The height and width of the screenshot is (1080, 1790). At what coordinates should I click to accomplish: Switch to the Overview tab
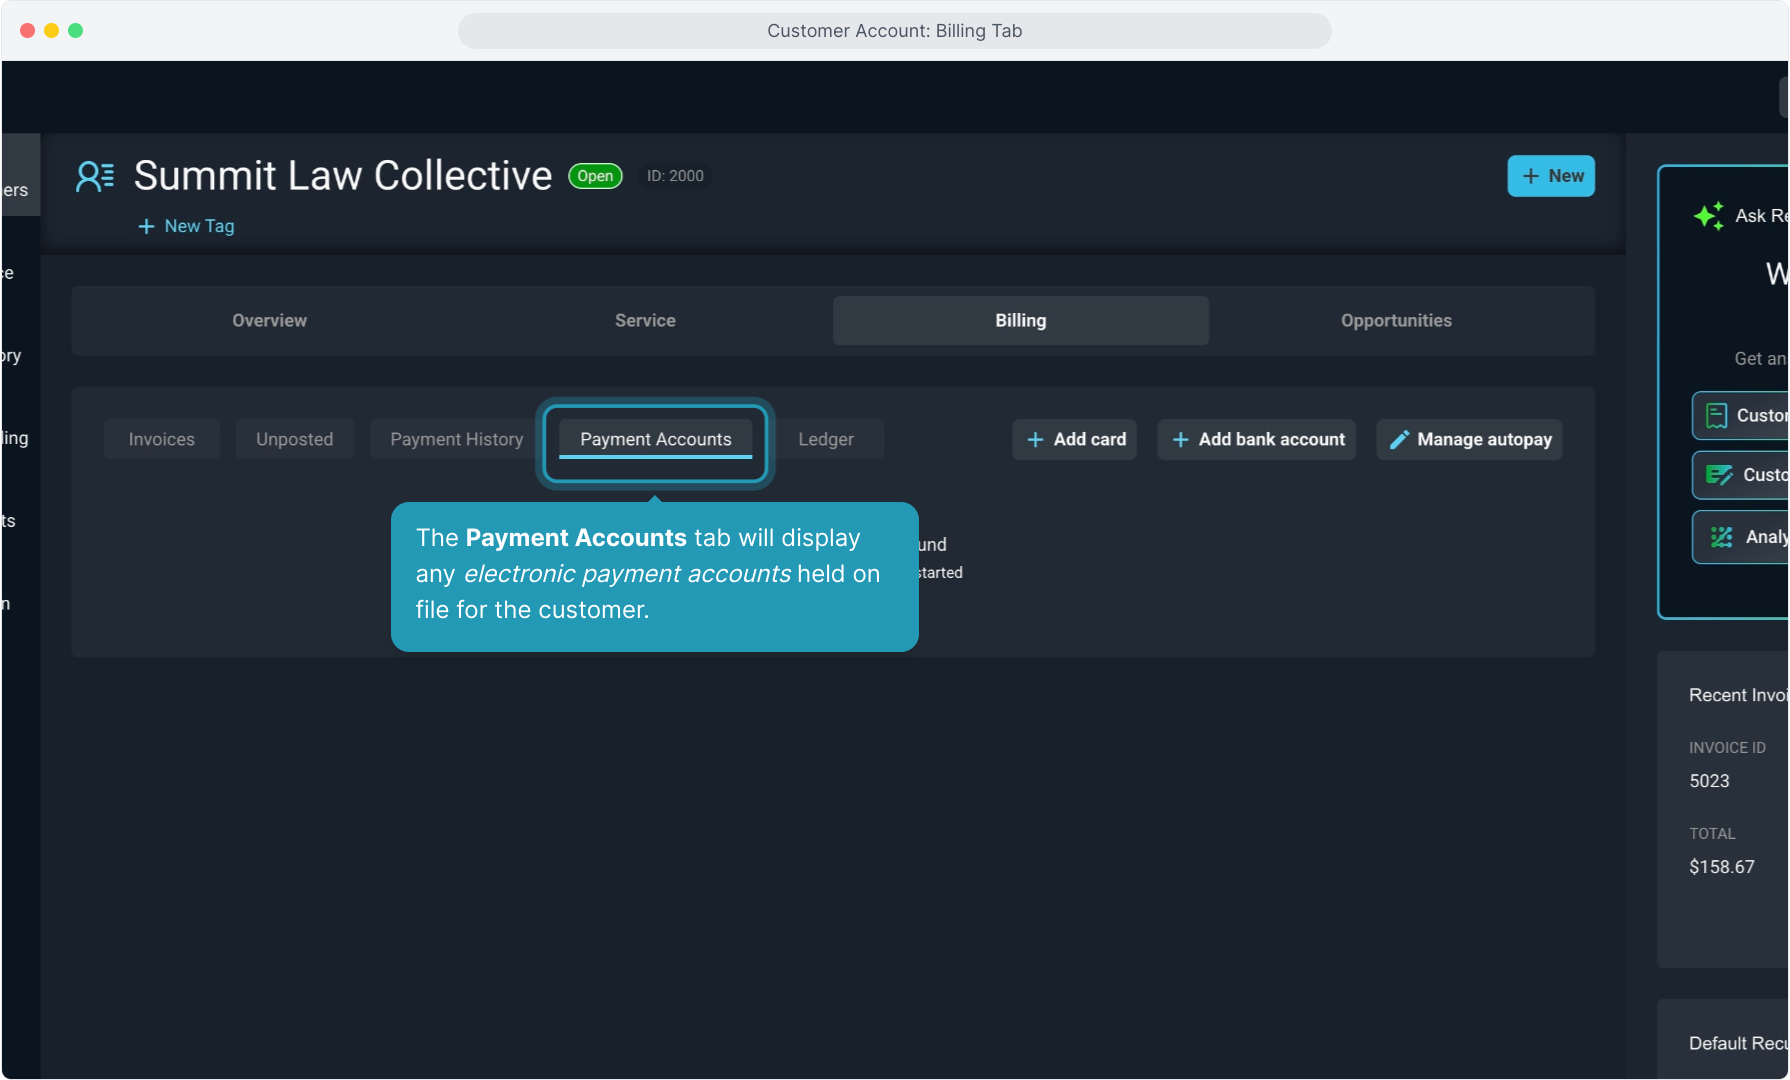(269, 321)
